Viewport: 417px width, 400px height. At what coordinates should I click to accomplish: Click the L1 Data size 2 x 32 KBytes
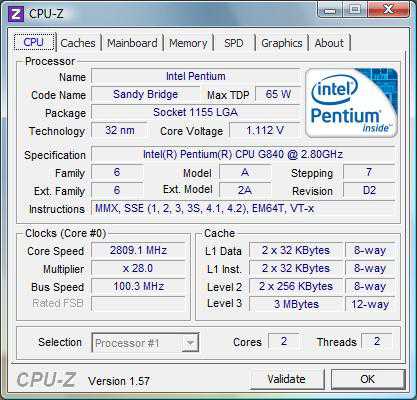[x=296, y=250]
